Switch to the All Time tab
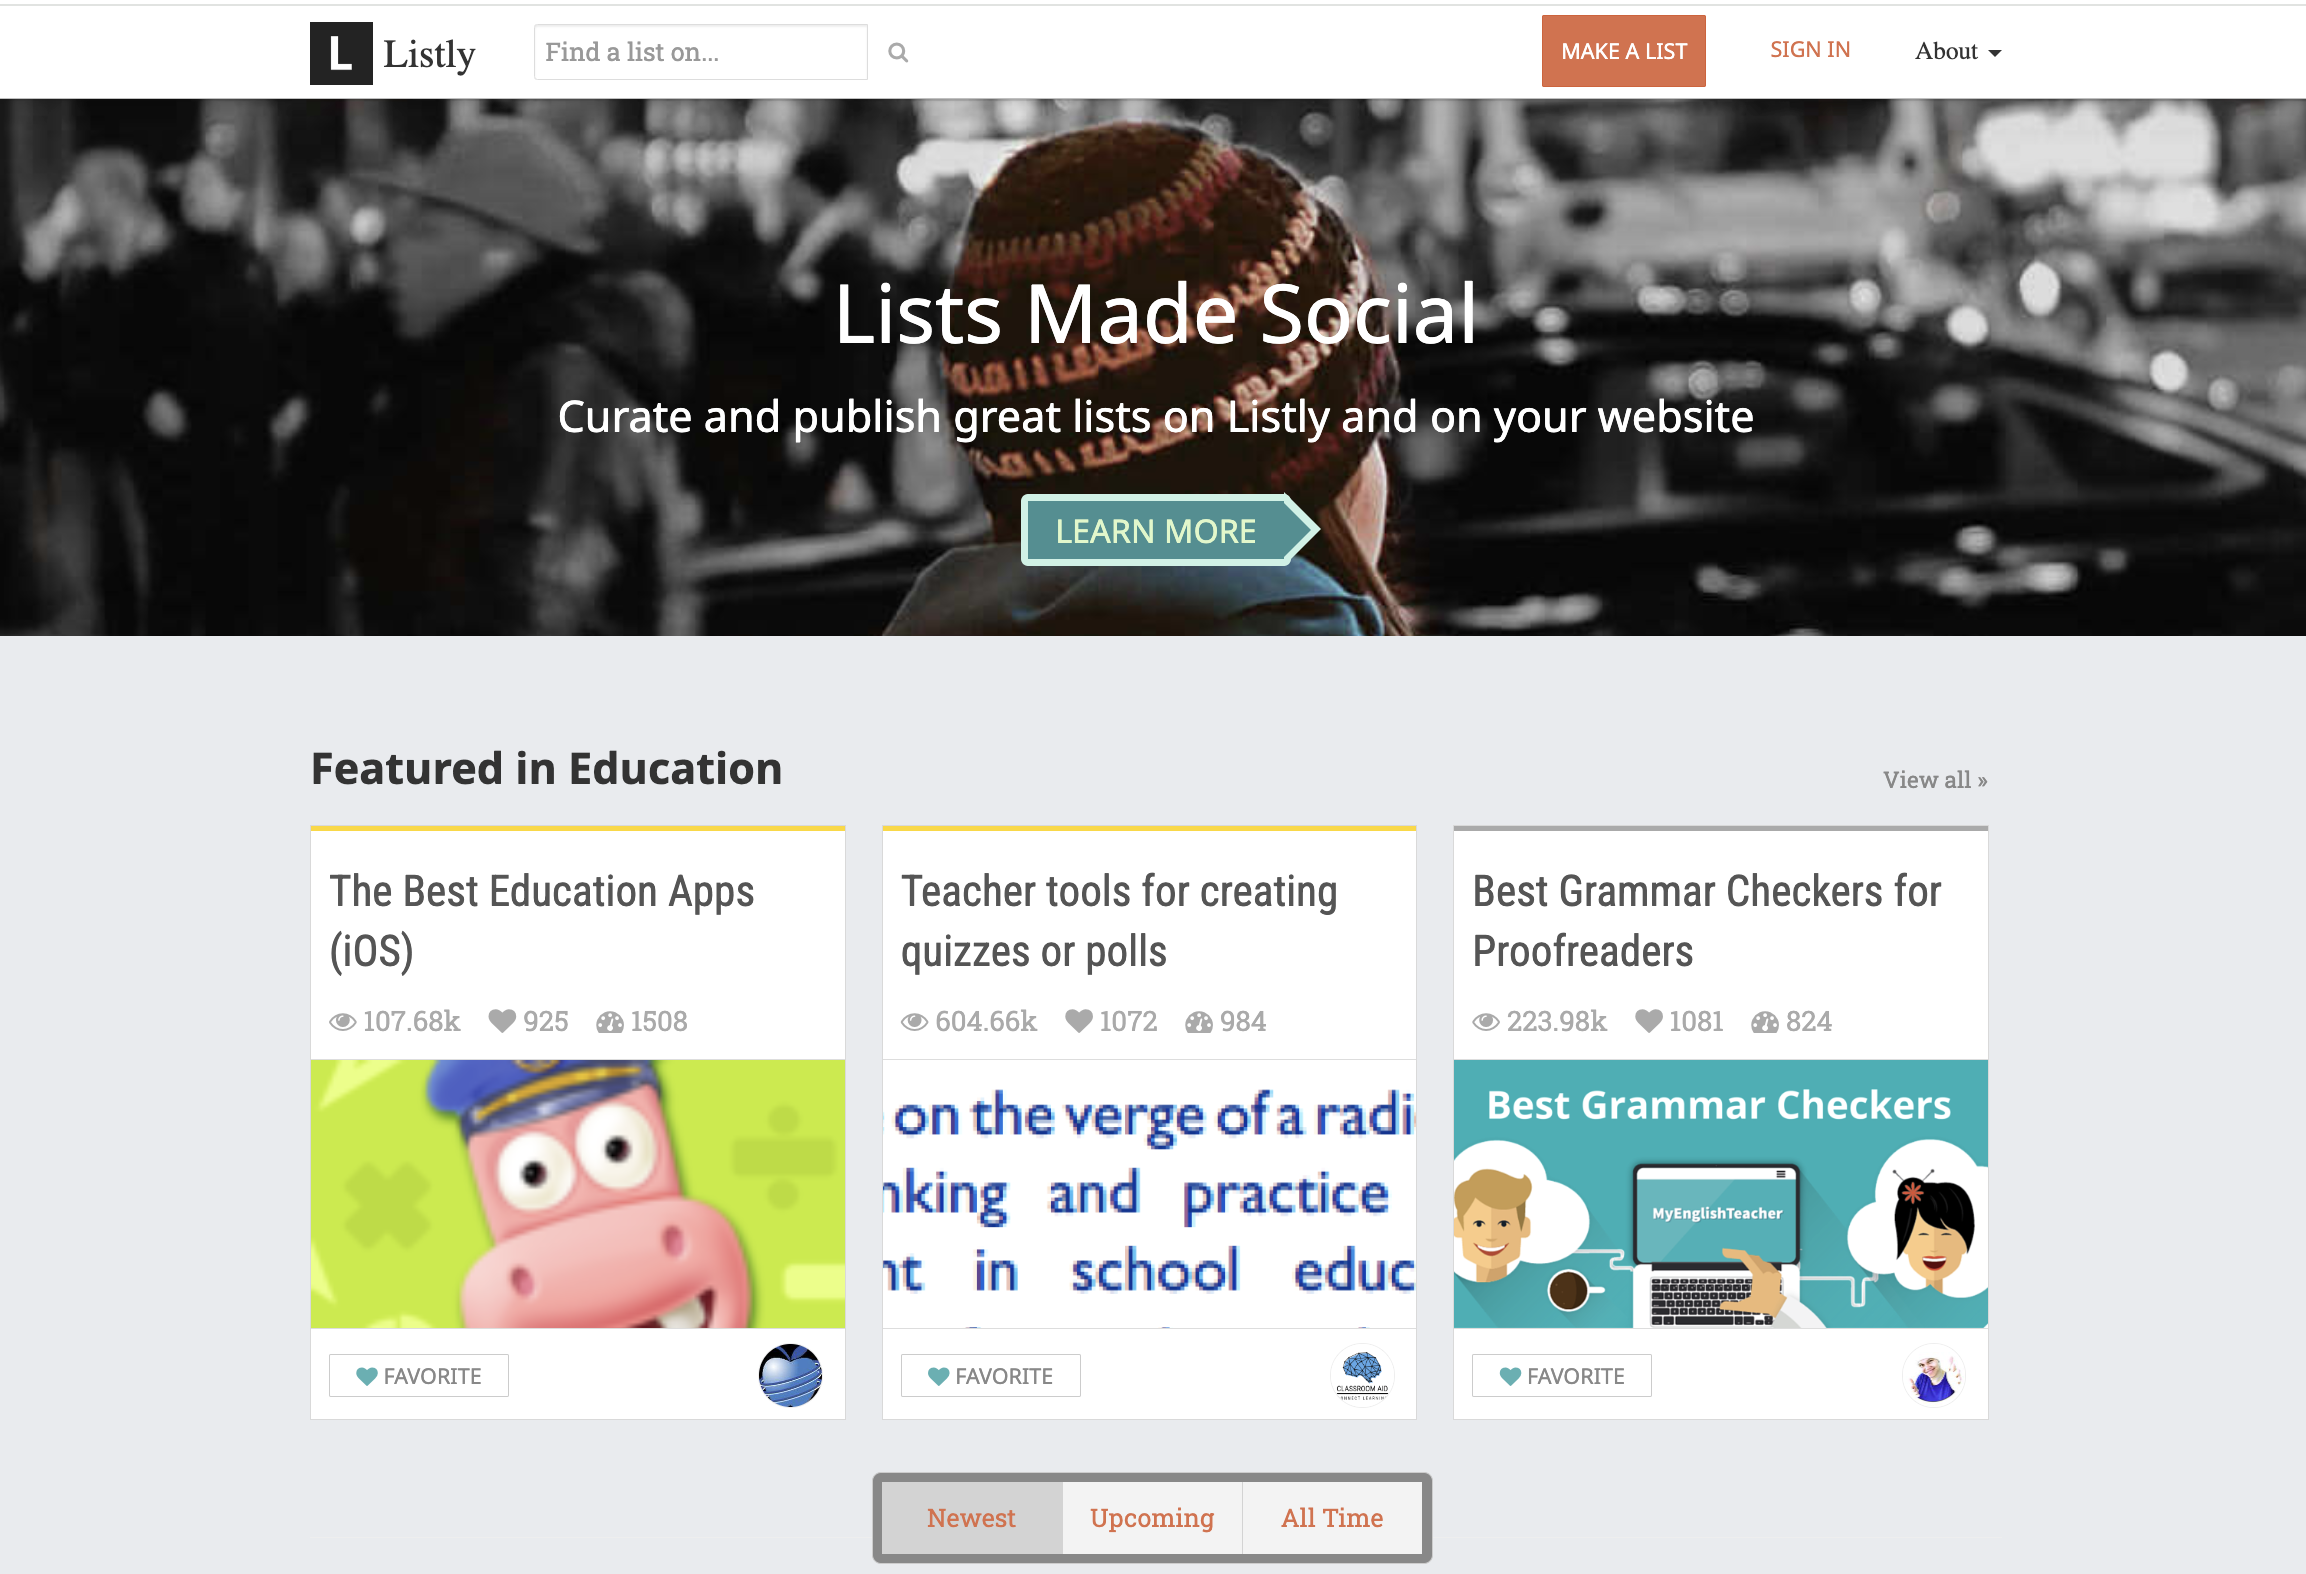The image size is (2306, 1574). tap(1332, 1518)
